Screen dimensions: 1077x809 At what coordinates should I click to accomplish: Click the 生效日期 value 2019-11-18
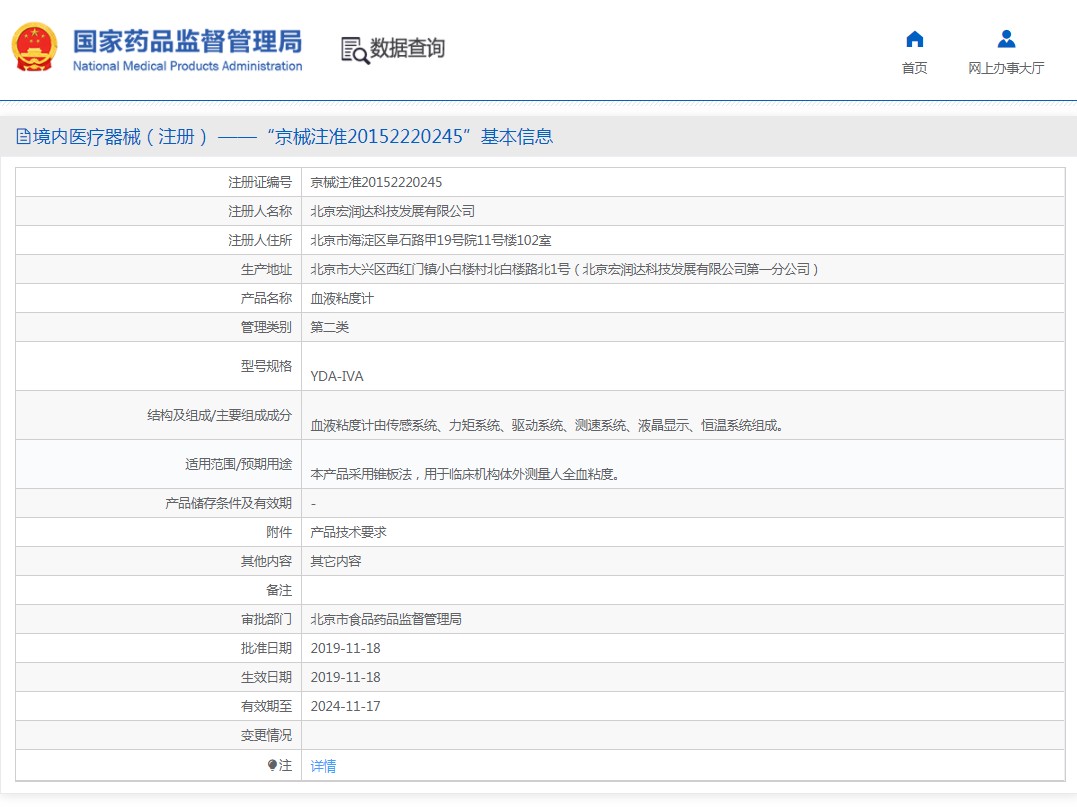[x=345, y=677]
